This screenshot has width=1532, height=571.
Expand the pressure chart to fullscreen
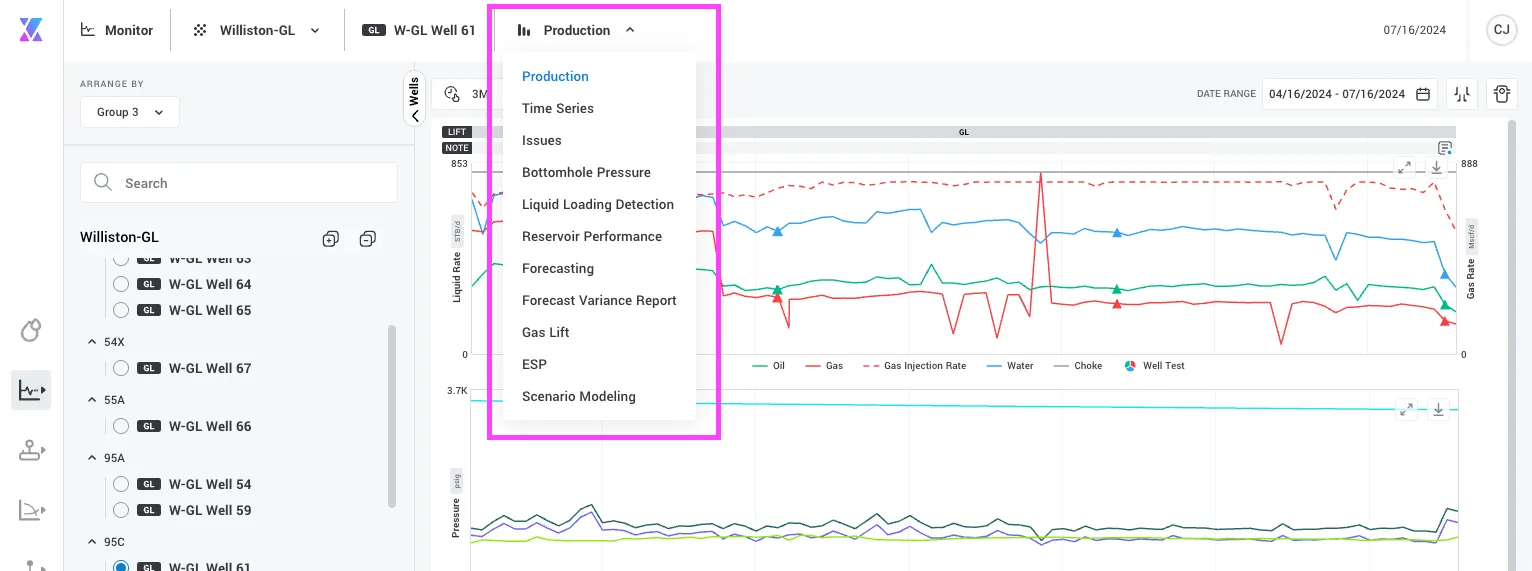point(1406,409)
